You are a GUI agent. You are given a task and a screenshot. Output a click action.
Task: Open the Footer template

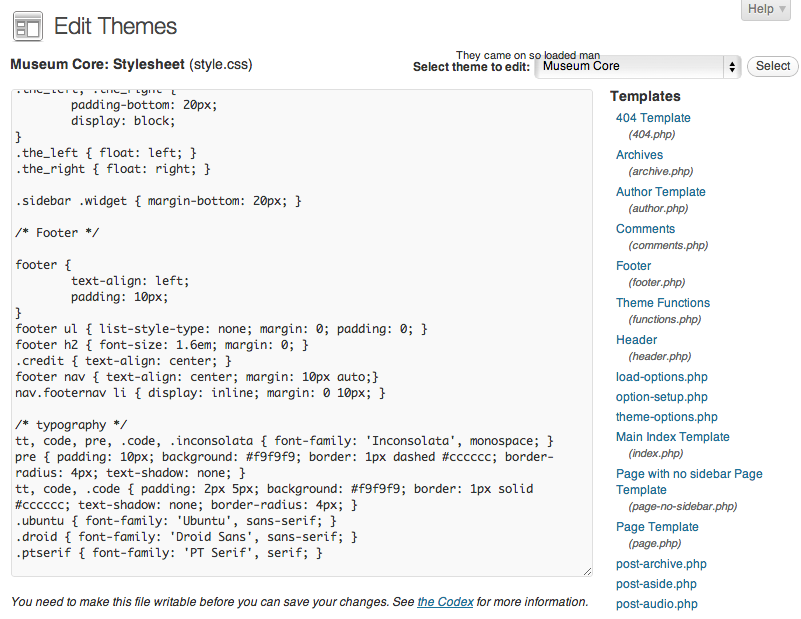[x=633, y=266]
